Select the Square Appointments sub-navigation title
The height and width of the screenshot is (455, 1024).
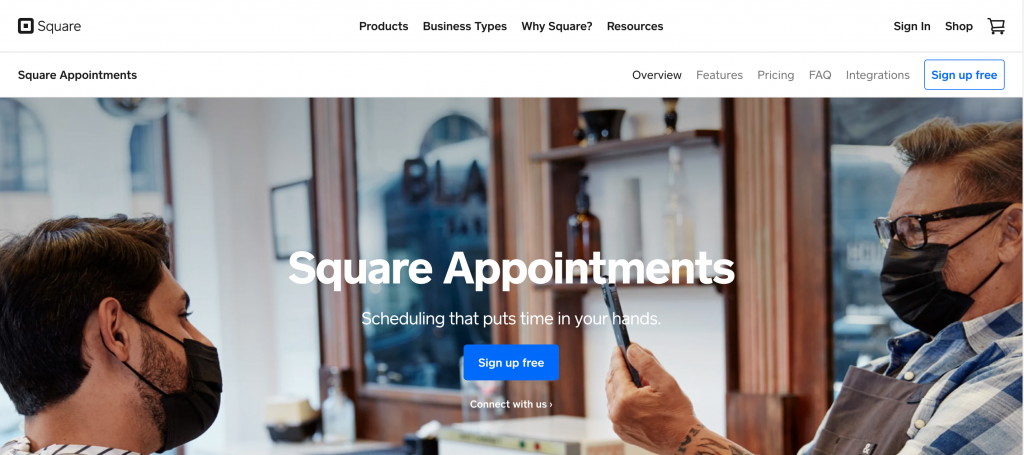click(77, 75)
